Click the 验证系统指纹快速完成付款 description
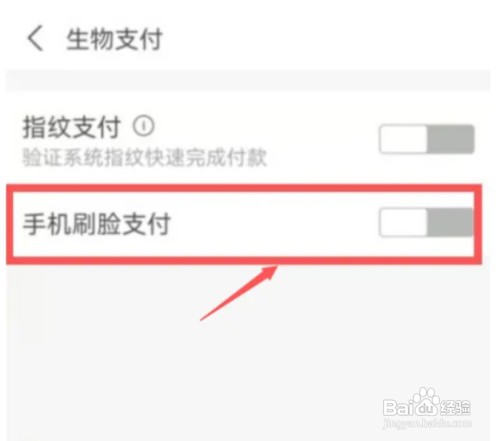Image resolution: width=500 pixels, height=441 pixels. click(145, 157)
